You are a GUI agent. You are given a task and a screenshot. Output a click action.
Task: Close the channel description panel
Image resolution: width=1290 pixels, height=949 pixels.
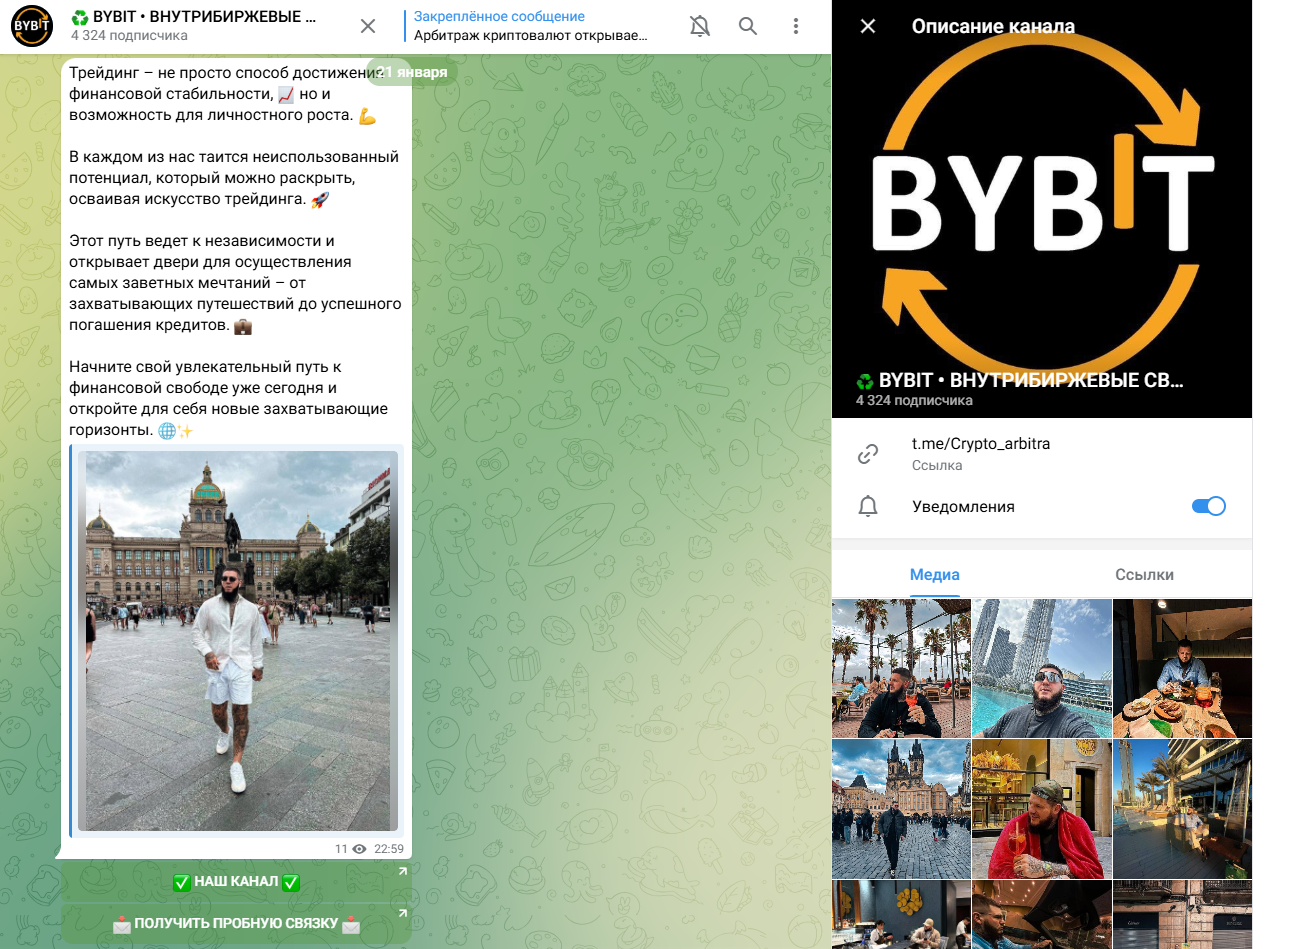pos(868,26)
